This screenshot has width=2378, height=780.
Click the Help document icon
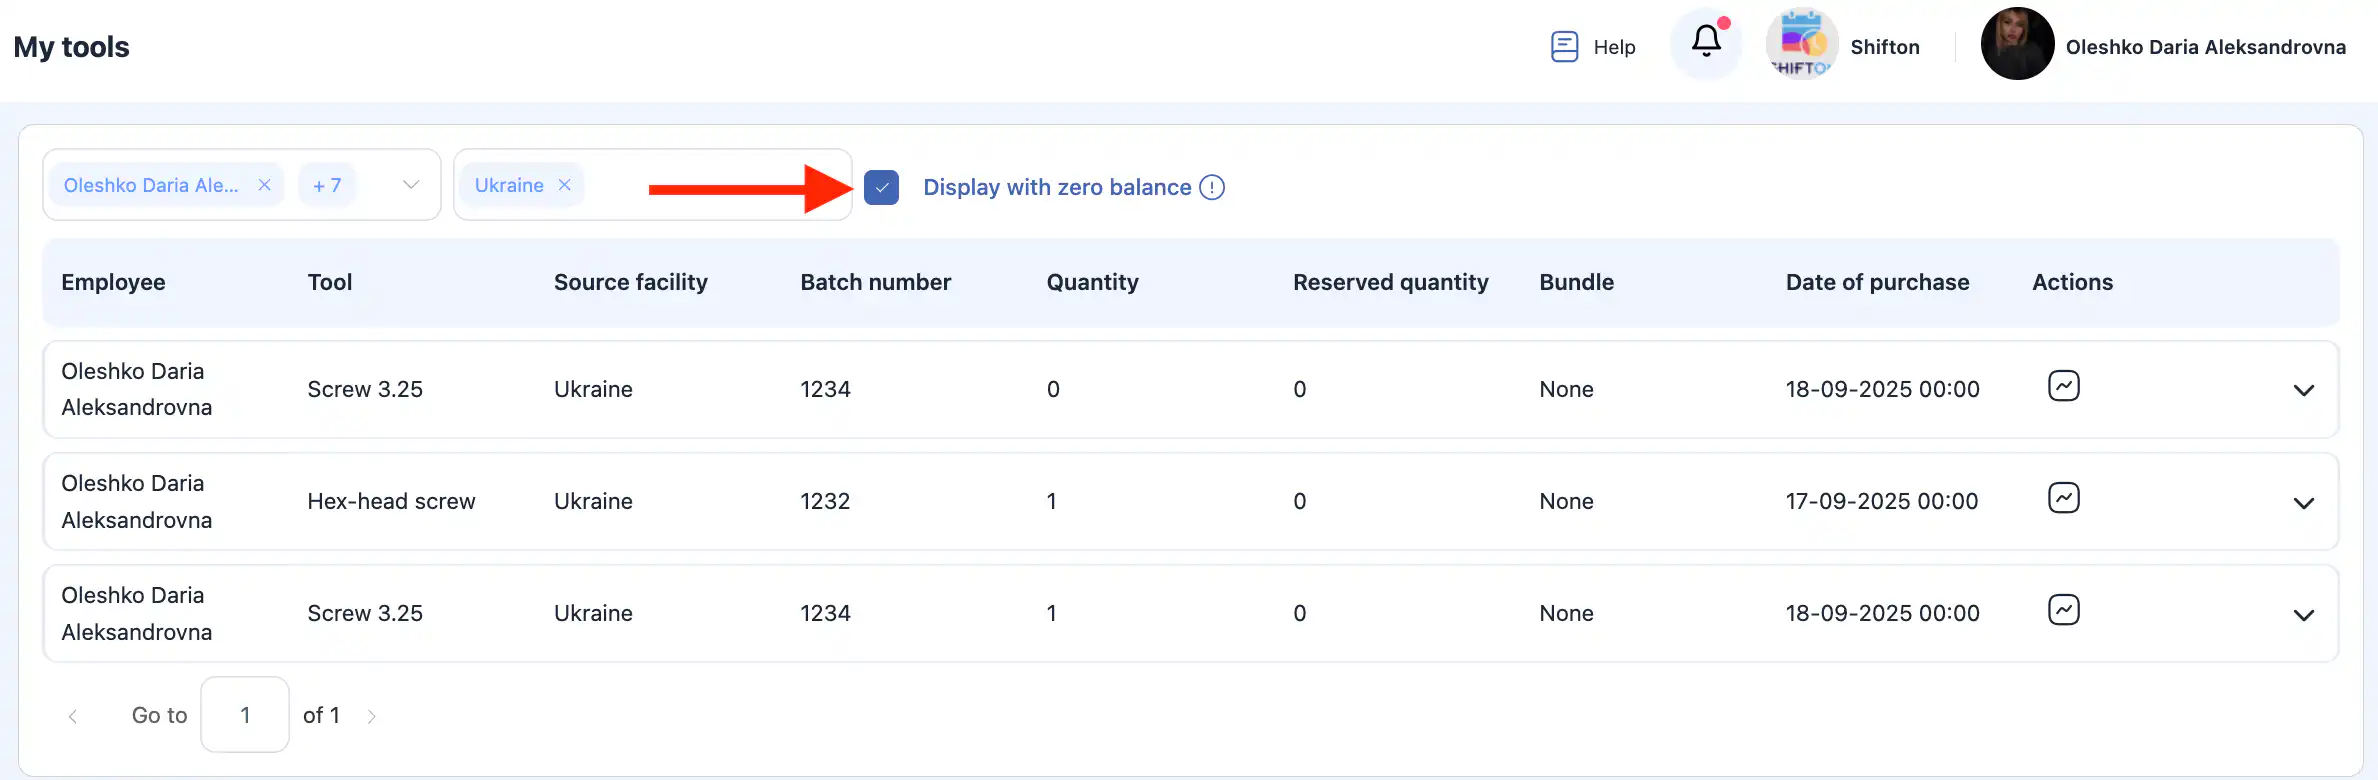point(1564,47)
